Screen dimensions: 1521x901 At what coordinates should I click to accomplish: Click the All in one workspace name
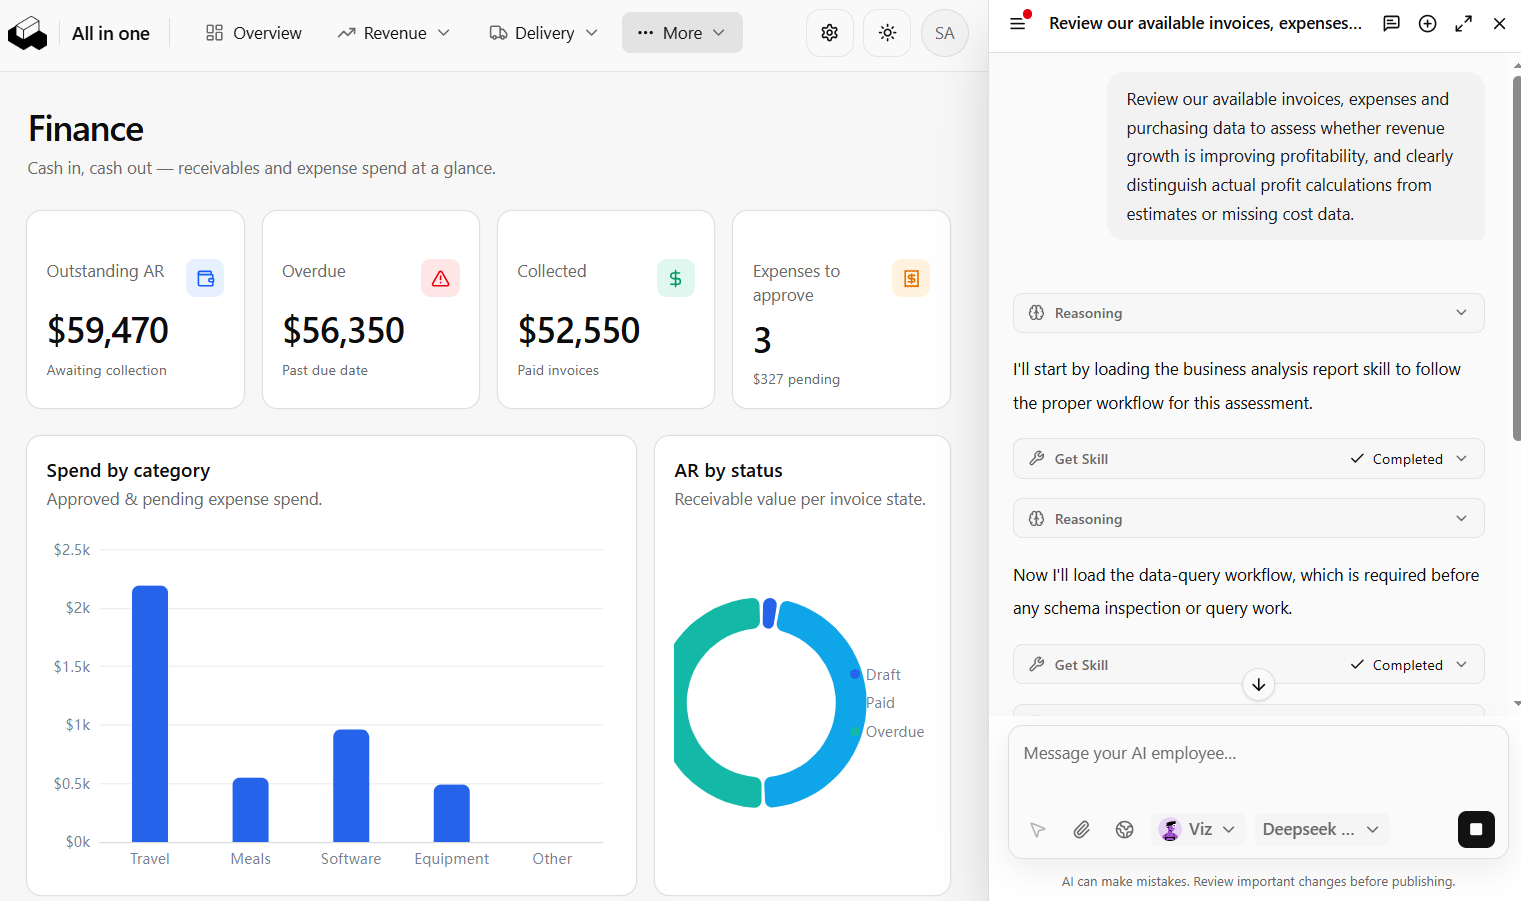point(111,33)
